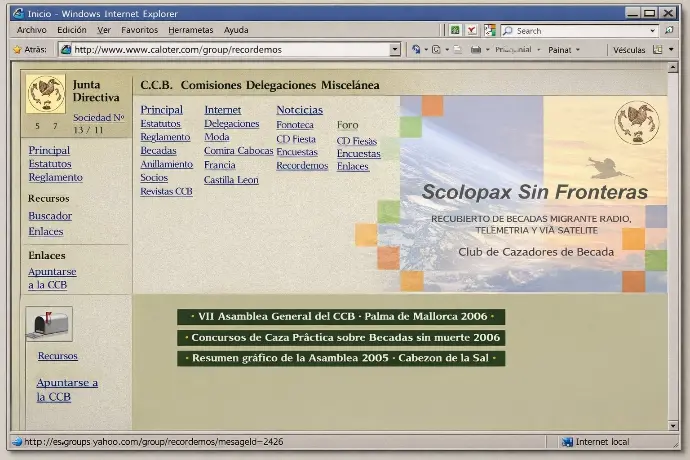Open the Edición menu

[72, 30]
